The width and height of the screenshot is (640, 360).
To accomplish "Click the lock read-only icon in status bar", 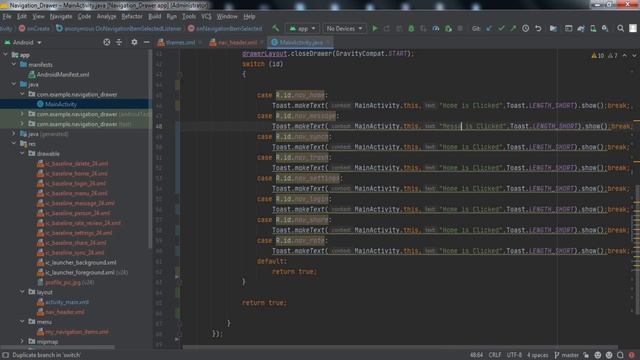I will (x=586, y=355).
